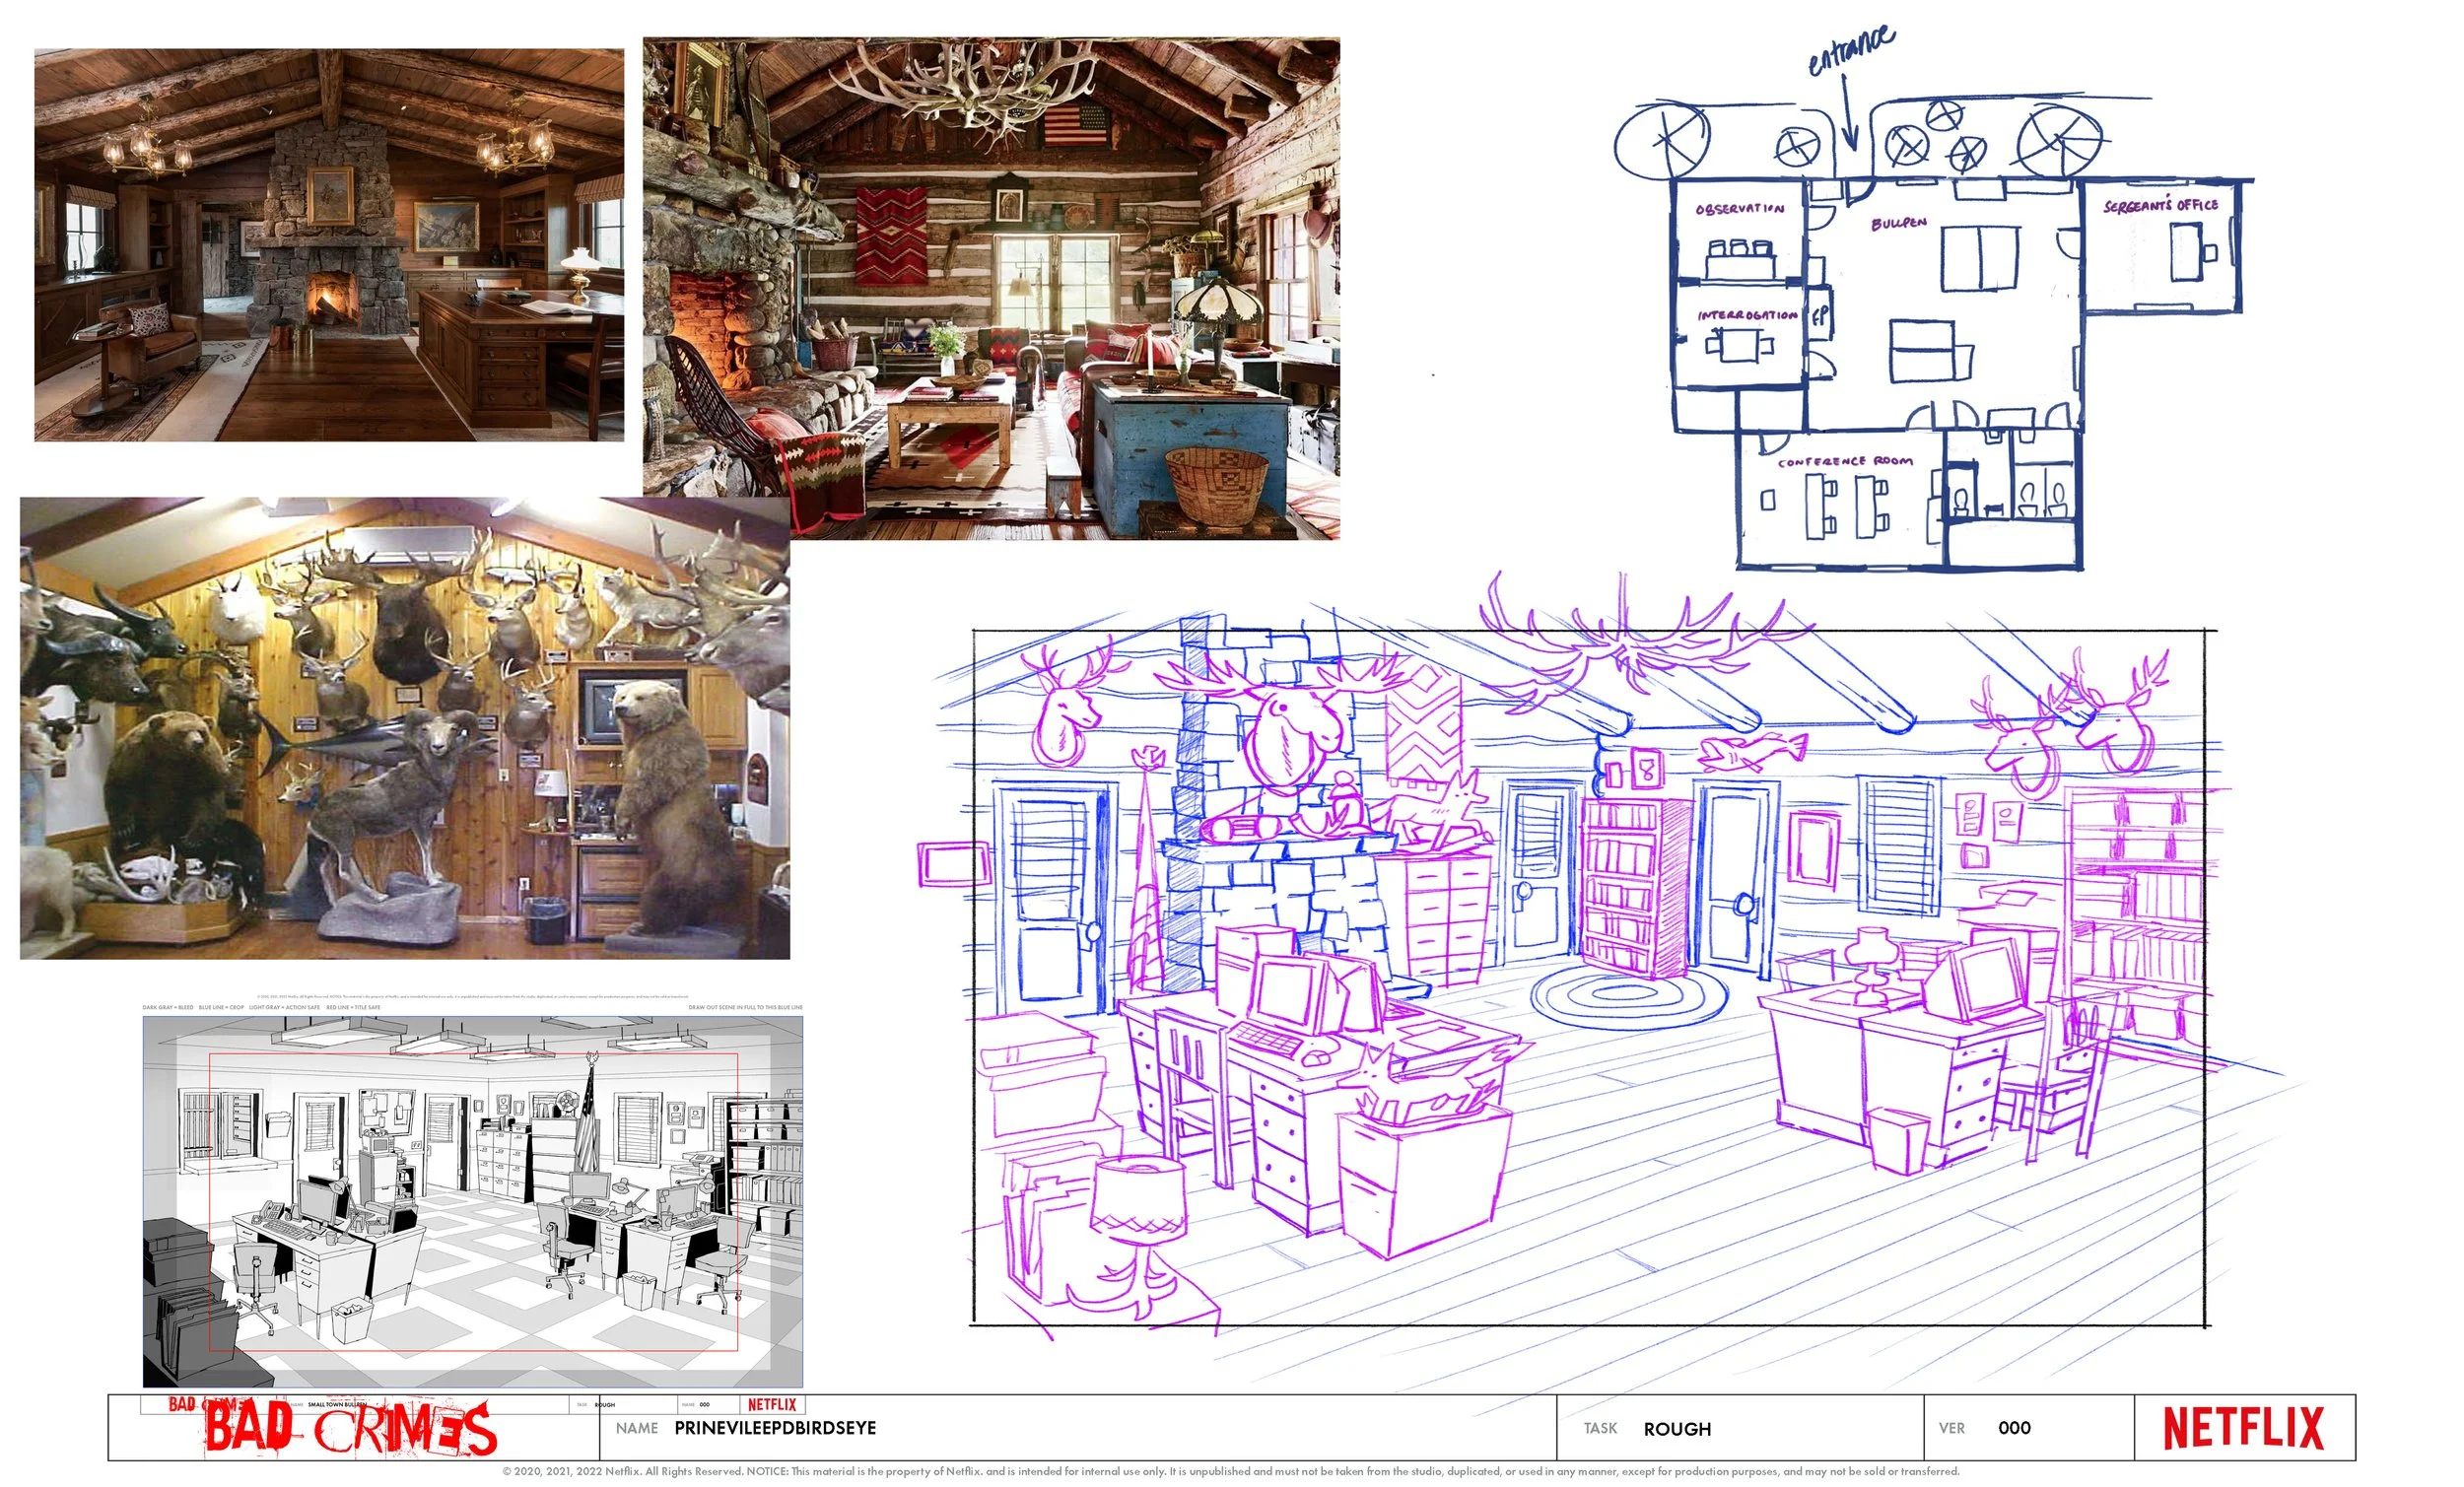This screenshot has width=2464, height=1487.
Task: Click the large Netflix logo in title block
Action: pos(2243,1428)
